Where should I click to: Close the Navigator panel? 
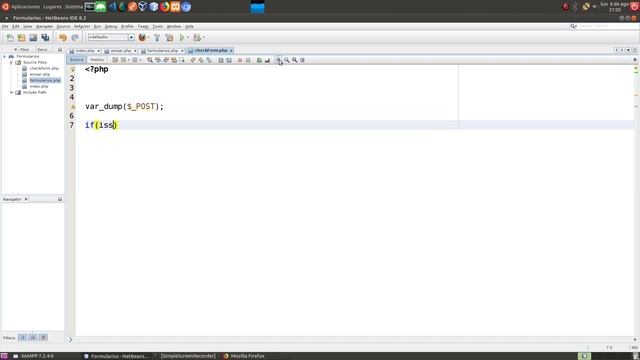click(26, 199)
